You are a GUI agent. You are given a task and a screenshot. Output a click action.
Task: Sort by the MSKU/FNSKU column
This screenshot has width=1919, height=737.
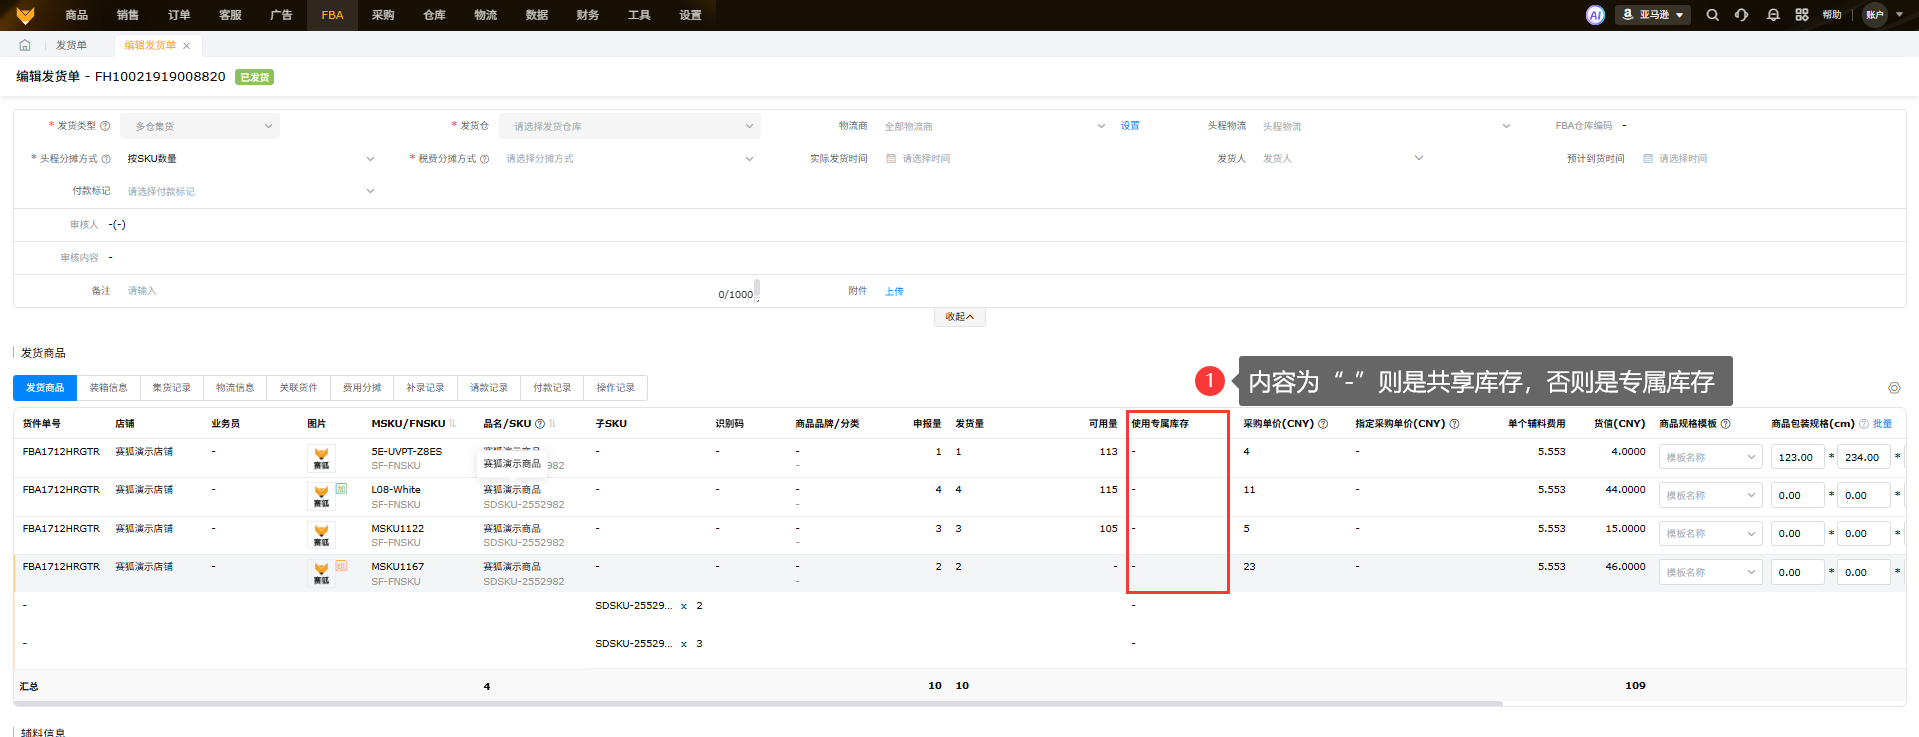pyautogui.click(x=452, y=424)
